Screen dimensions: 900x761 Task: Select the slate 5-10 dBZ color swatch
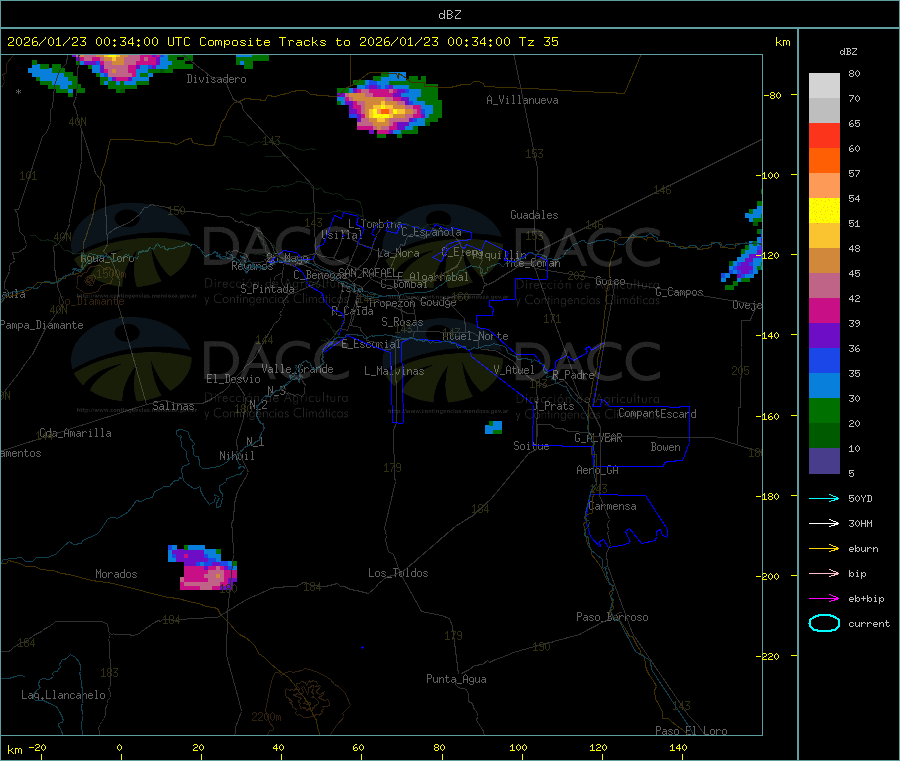(x=824, y=461)
